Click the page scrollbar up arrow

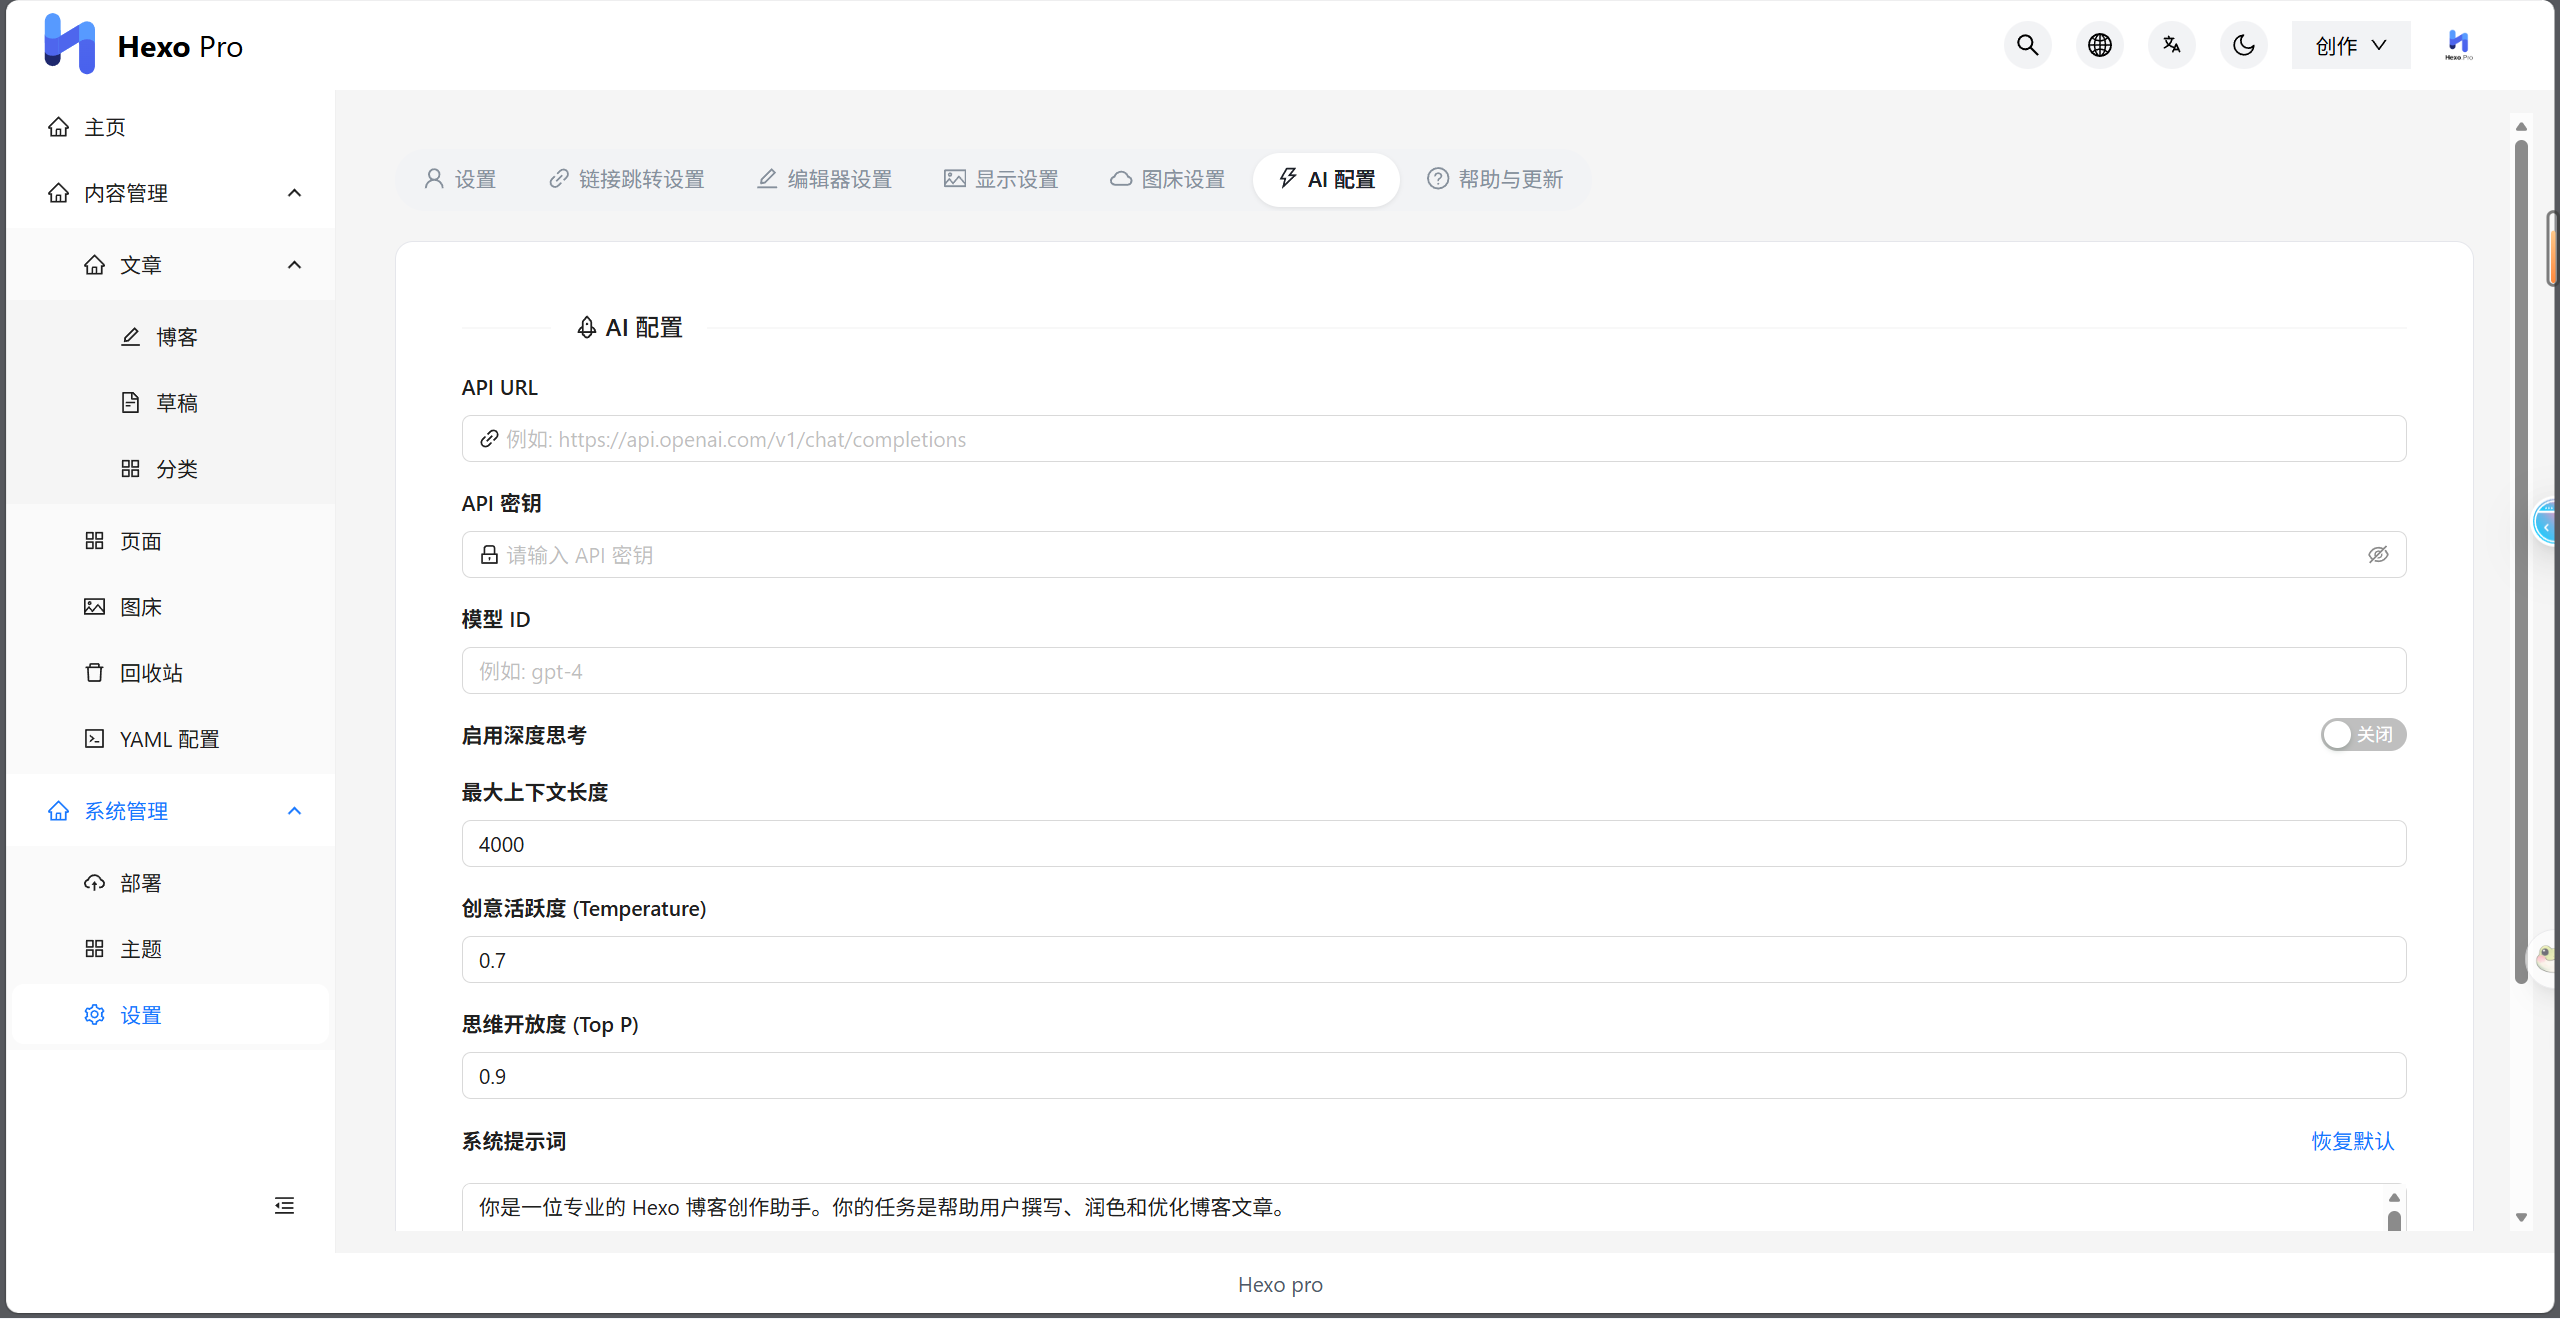tap(2521, 127)
